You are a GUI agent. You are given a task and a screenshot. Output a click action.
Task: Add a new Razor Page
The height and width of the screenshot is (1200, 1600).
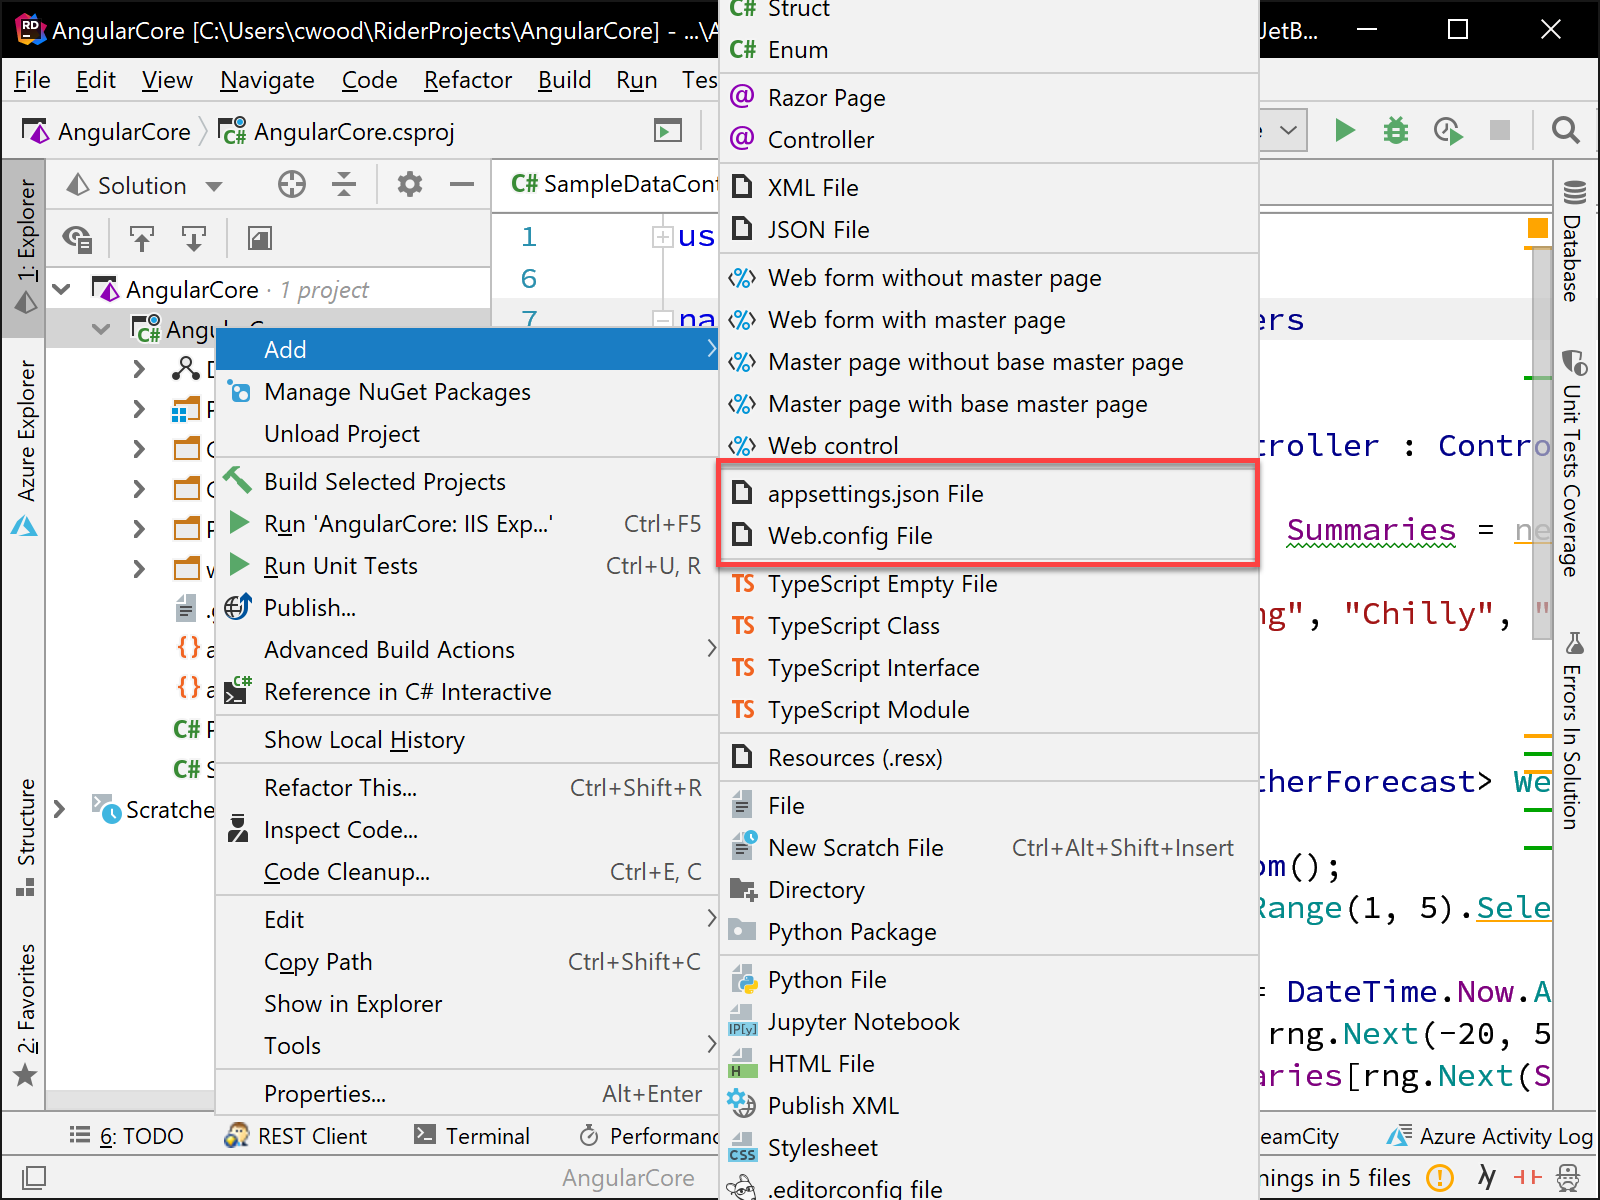tap(988, 97)
